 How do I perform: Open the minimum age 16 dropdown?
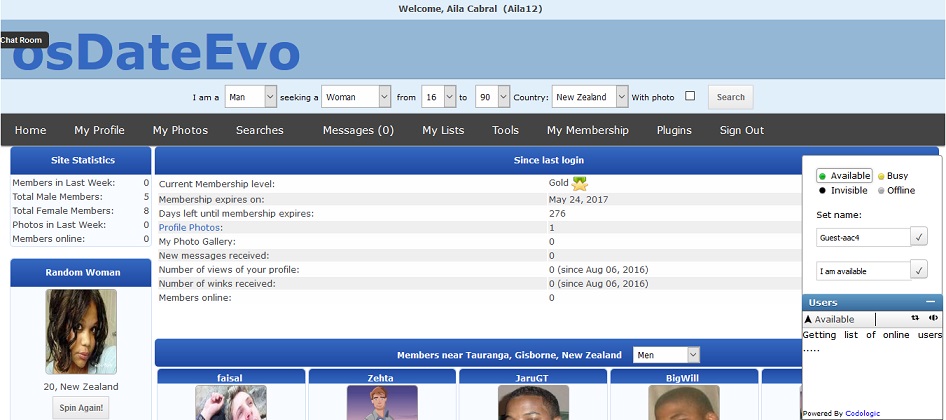point(439,97)
